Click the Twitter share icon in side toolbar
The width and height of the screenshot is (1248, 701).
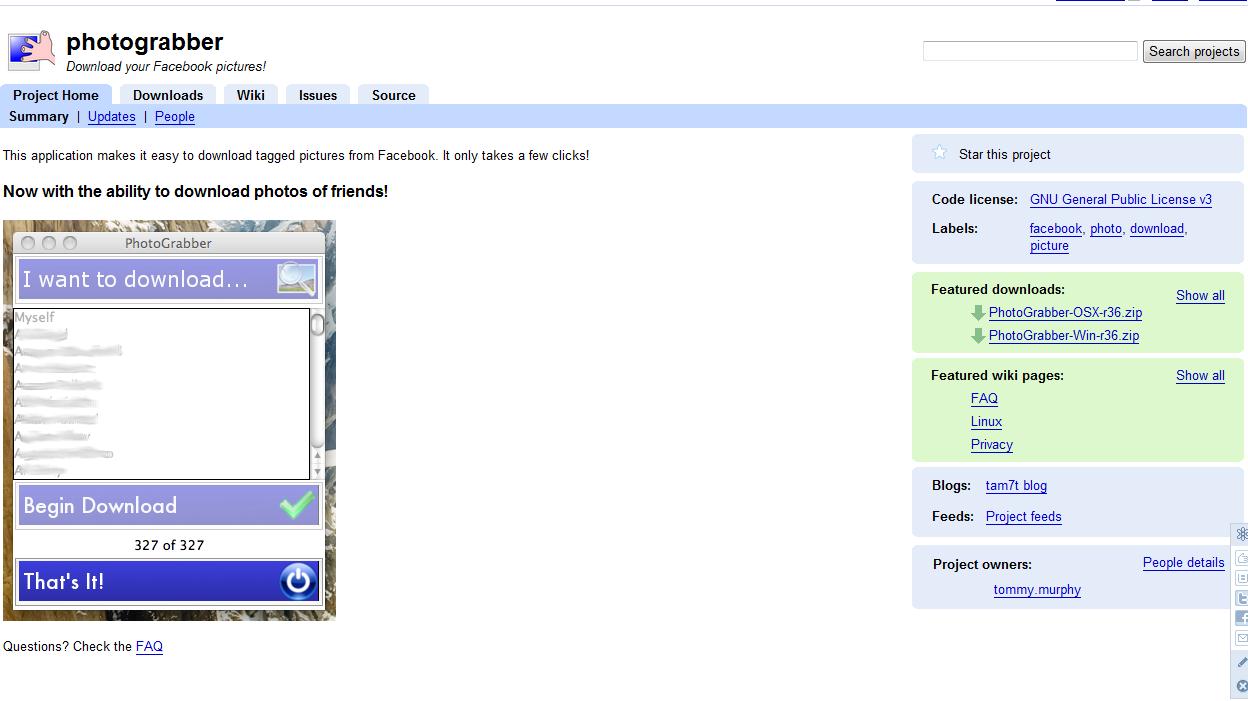1242,598
